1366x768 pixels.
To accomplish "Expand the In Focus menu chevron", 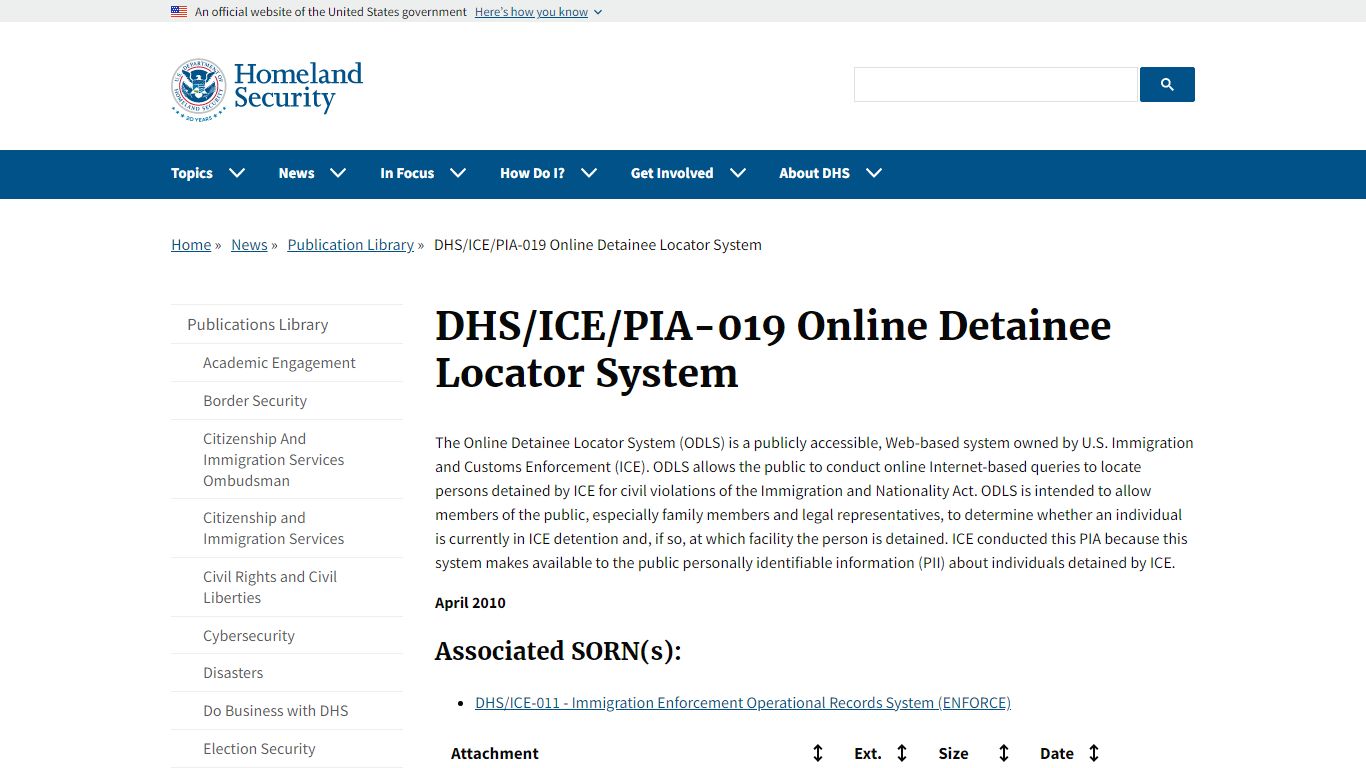I will pyautogui.click(x=458, y=173).
